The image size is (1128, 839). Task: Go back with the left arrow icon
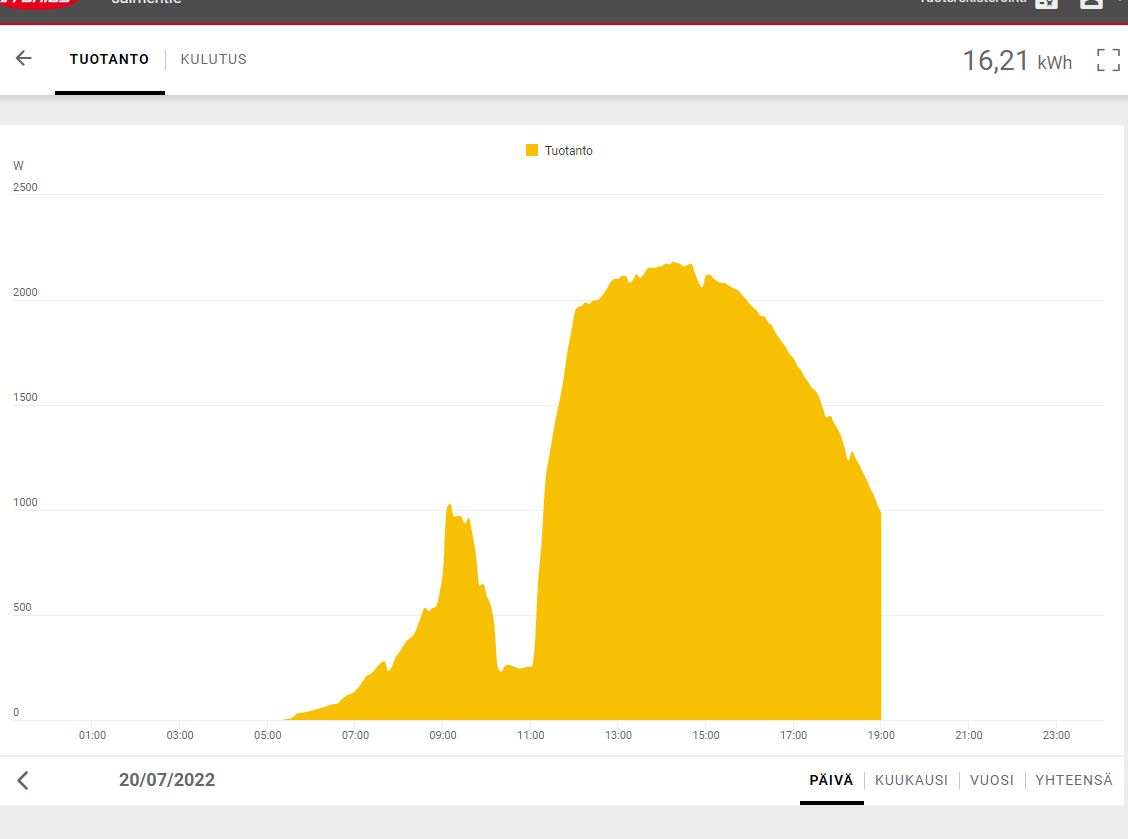(24, 58)
